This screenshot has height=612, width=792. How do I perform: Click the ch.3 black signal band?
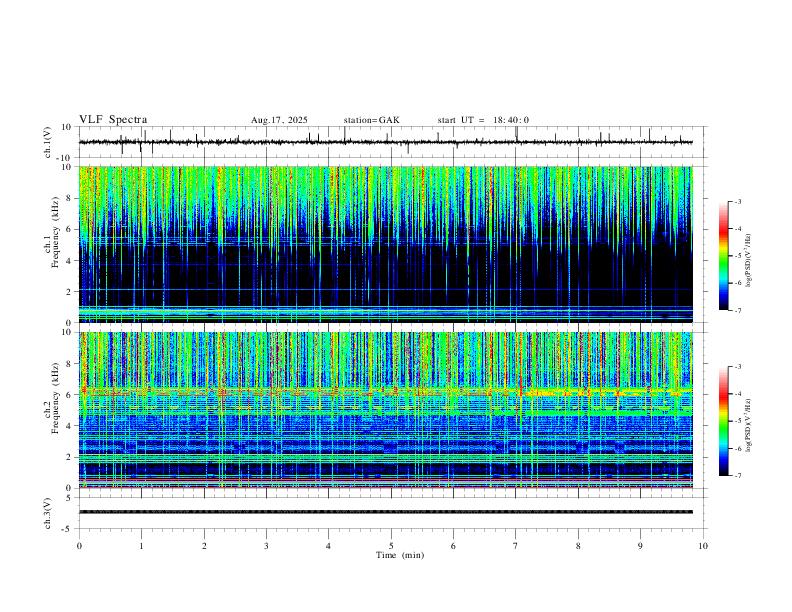point(385,512)
